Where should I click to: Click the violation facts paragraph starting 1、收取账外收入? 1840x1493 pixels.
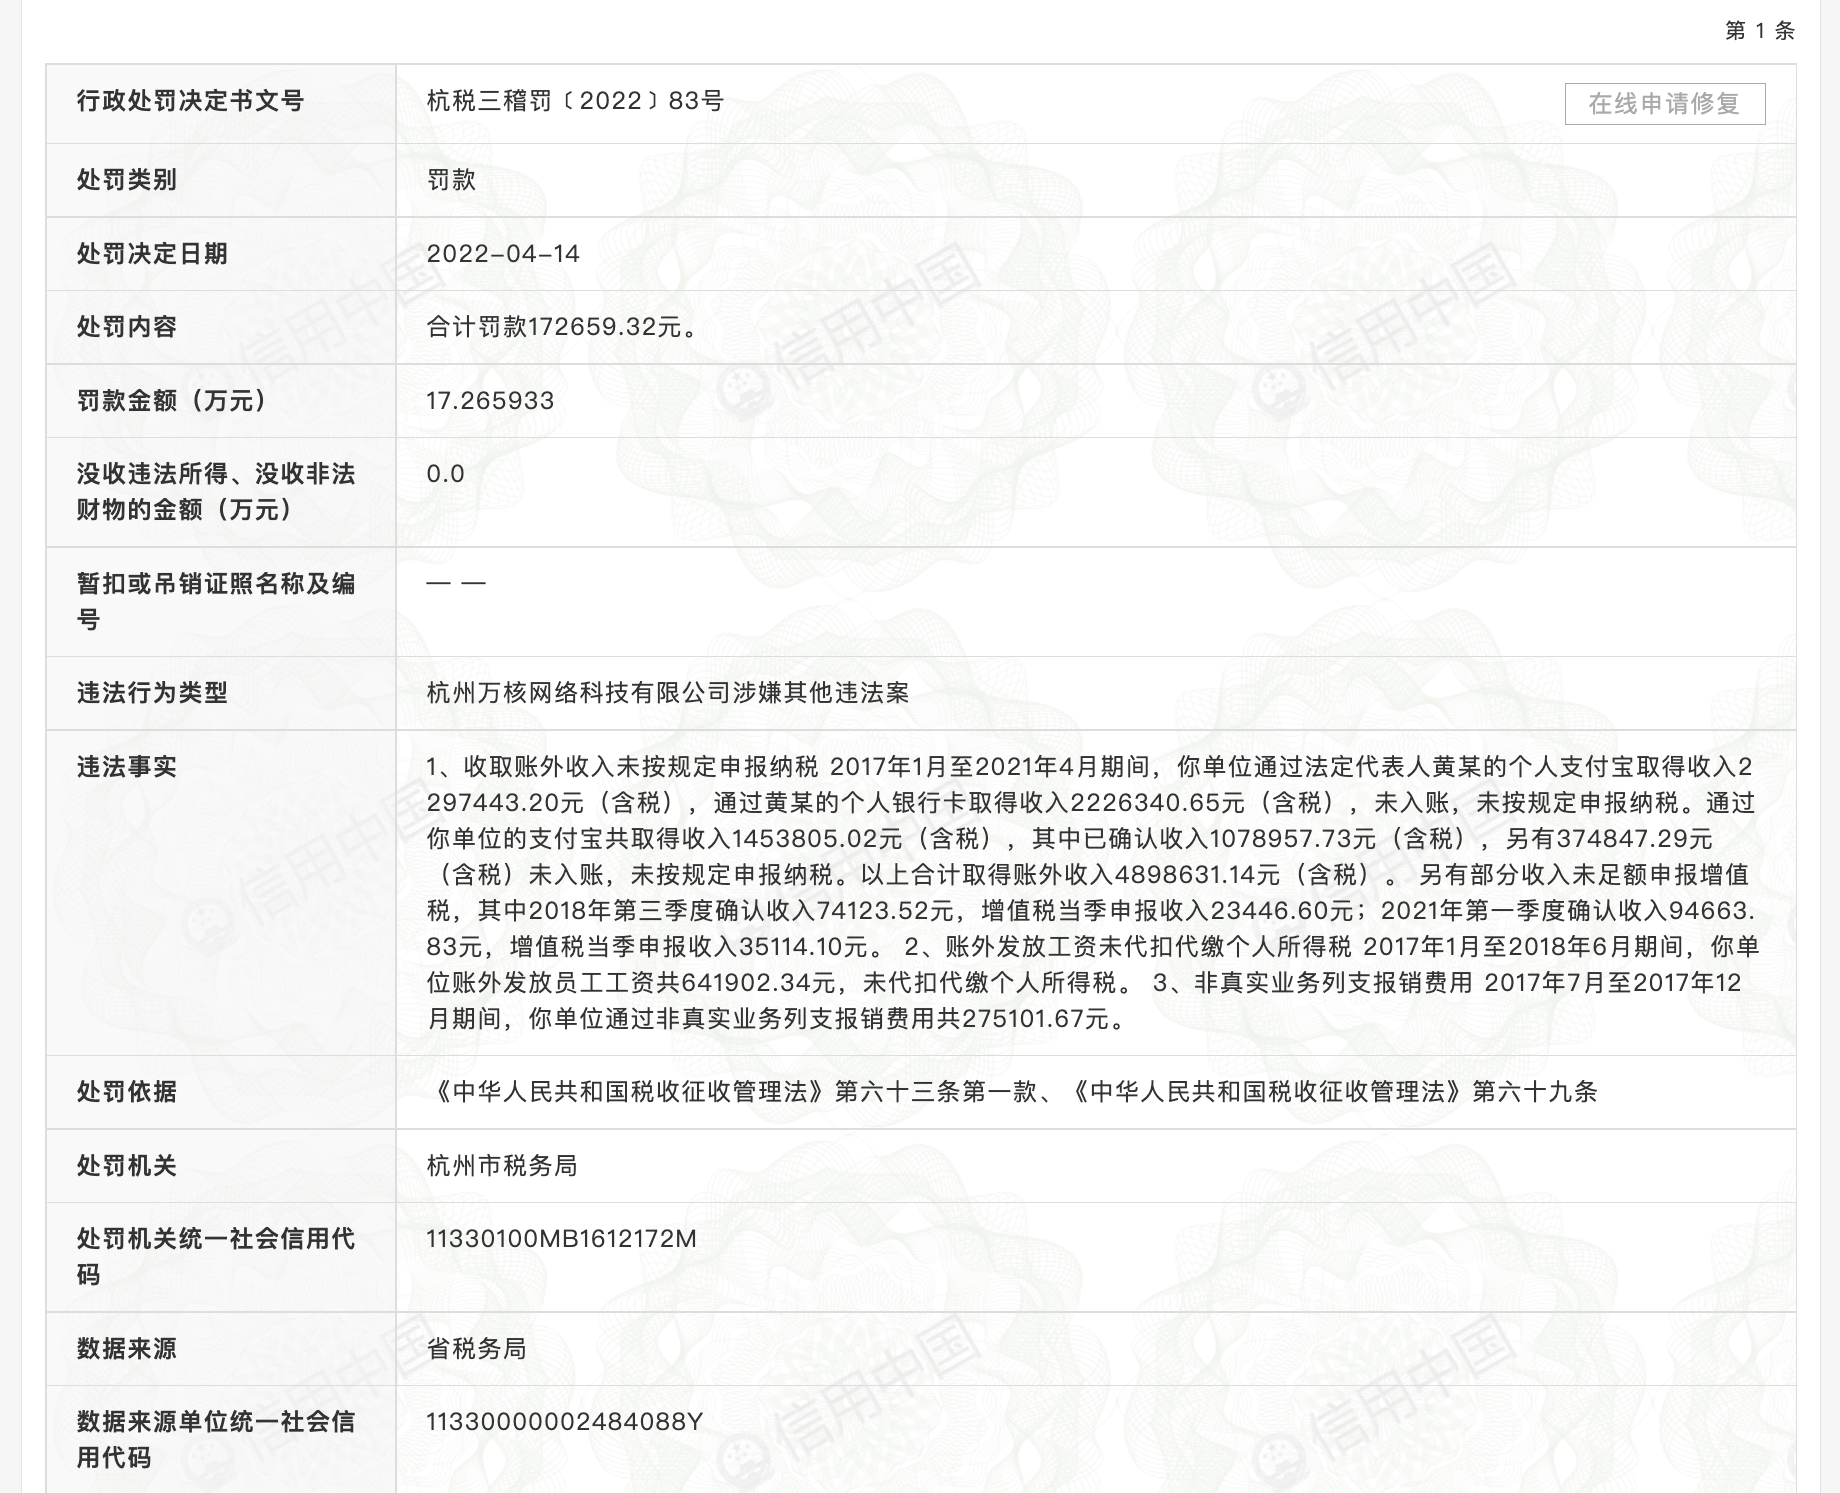[1093, 893]
